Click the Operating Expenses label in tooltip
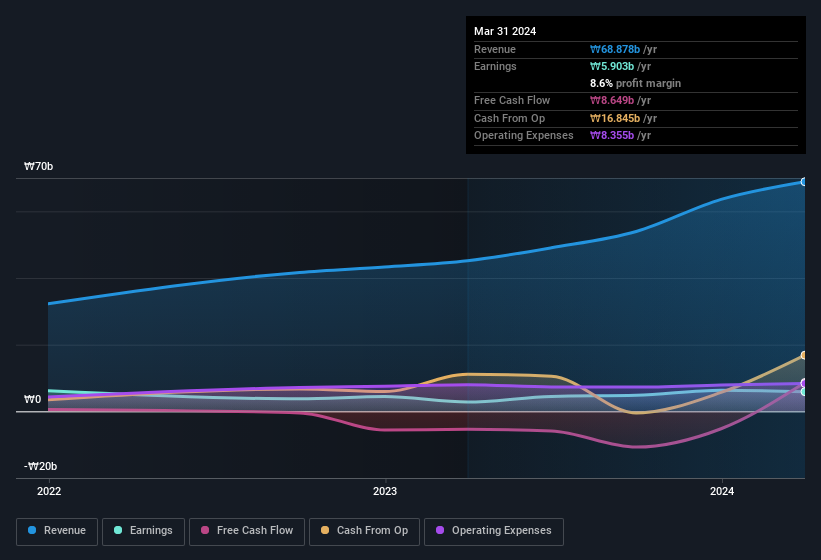Image resolution: width=821 pixels, height=560 pixels. point(524,135)
